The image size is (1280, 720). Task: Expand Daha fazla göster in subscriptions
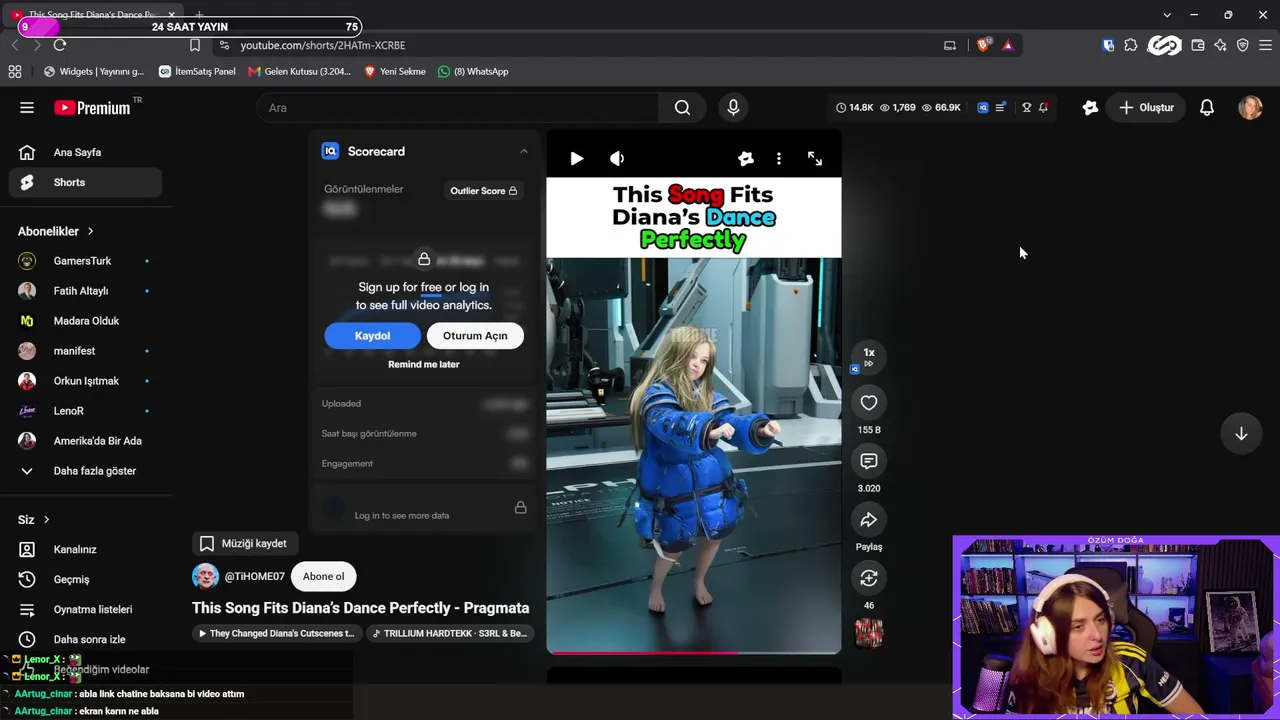[86, 471]
